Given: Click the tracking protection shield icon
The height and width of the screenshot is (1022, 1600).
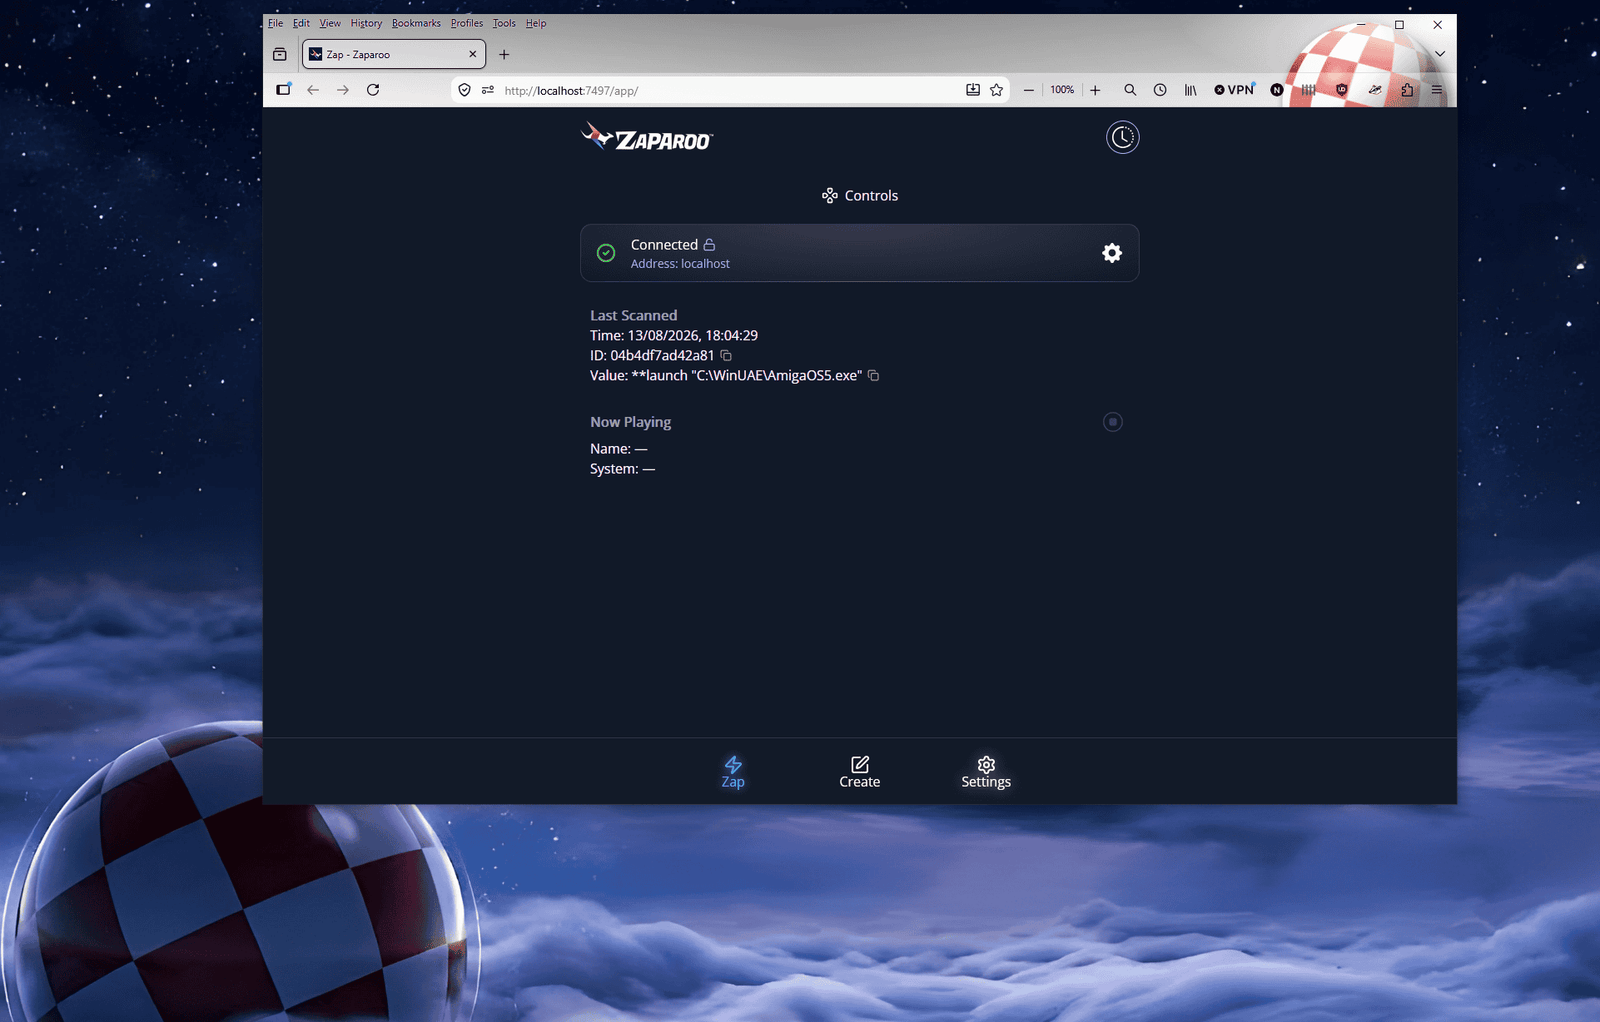Looking at the screenshot, I should click(464, 90).
